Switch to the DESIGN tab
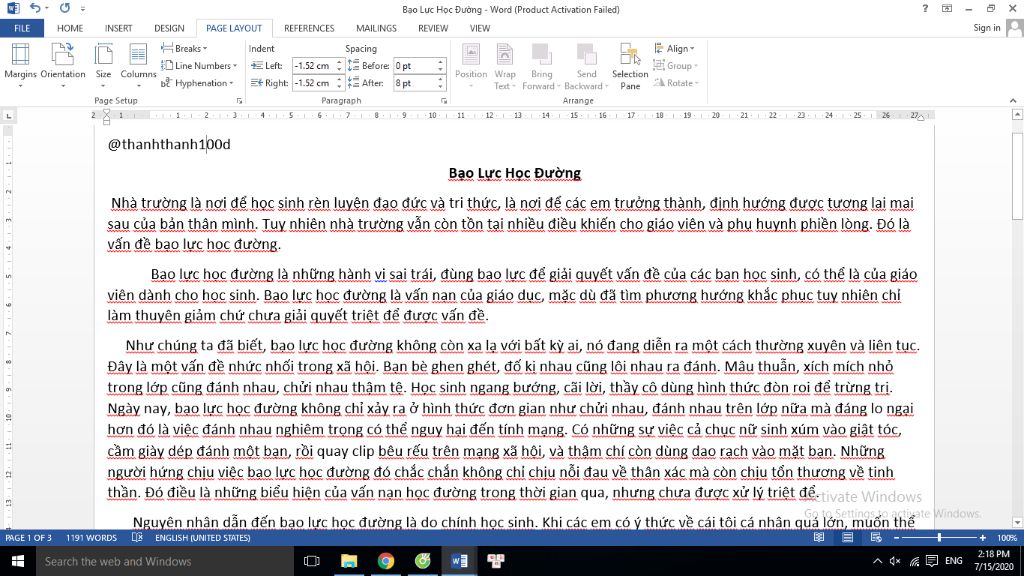Screen dimensions: 1024x576 [169, 28]
